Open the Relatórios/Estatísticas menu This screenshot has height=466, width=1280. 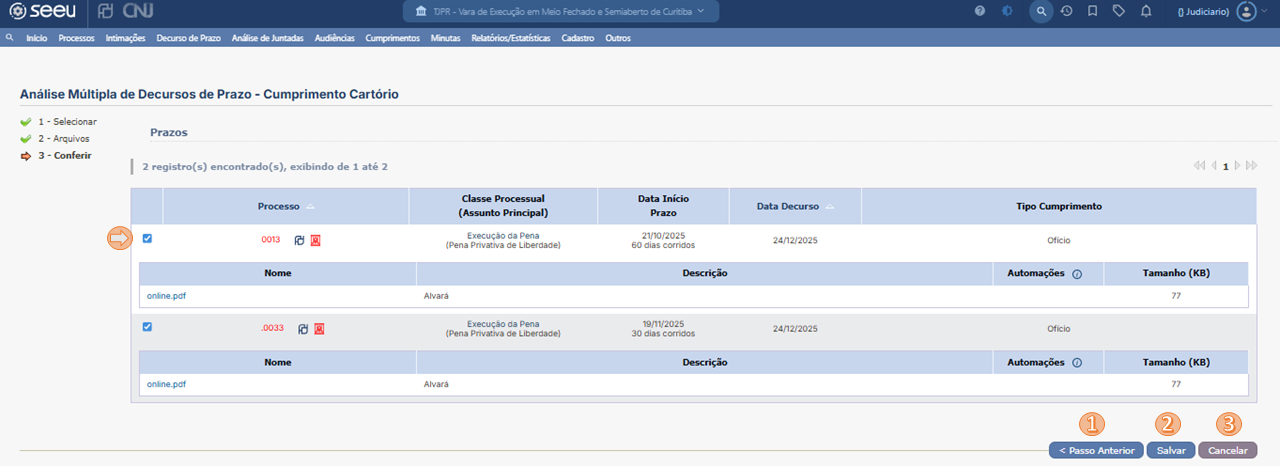pos(511,38)
